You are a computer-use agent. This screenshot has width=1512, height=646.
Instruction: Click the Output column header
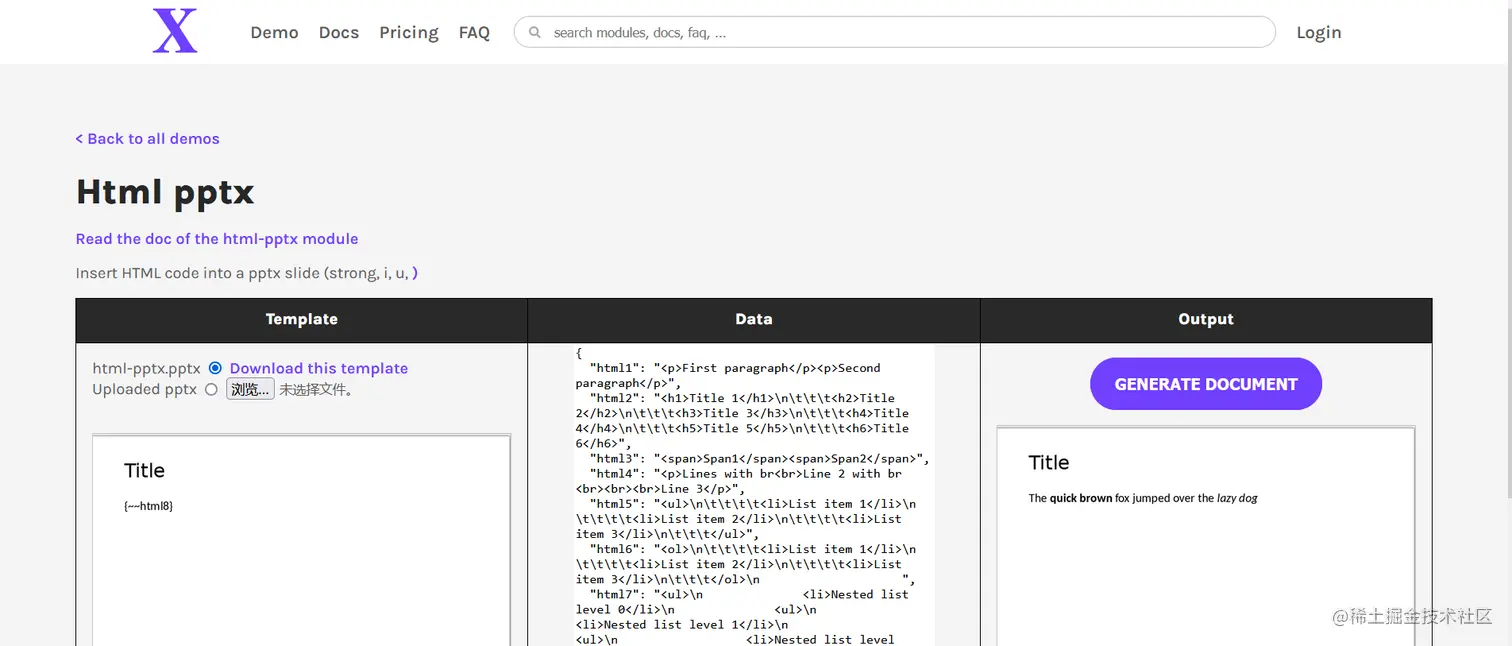(1206, 320)
